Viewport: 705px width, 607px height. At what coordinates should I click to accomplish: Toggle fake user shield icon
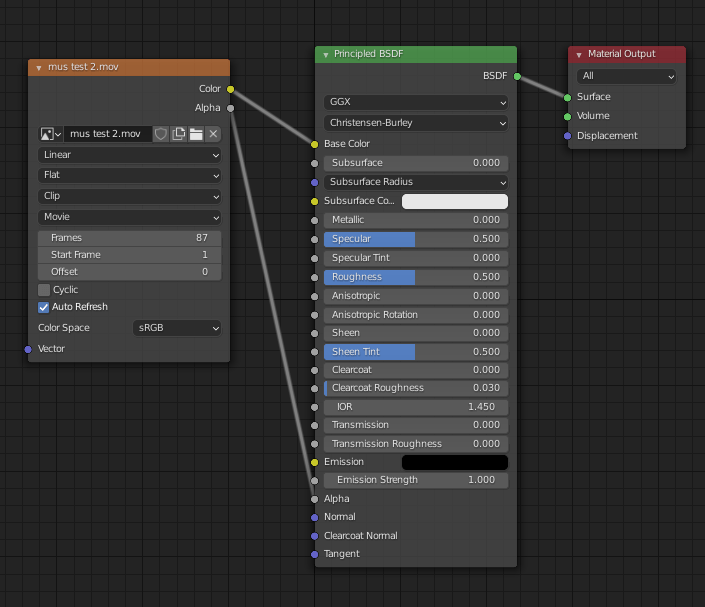pyautogui.click(x=161, y=134)
